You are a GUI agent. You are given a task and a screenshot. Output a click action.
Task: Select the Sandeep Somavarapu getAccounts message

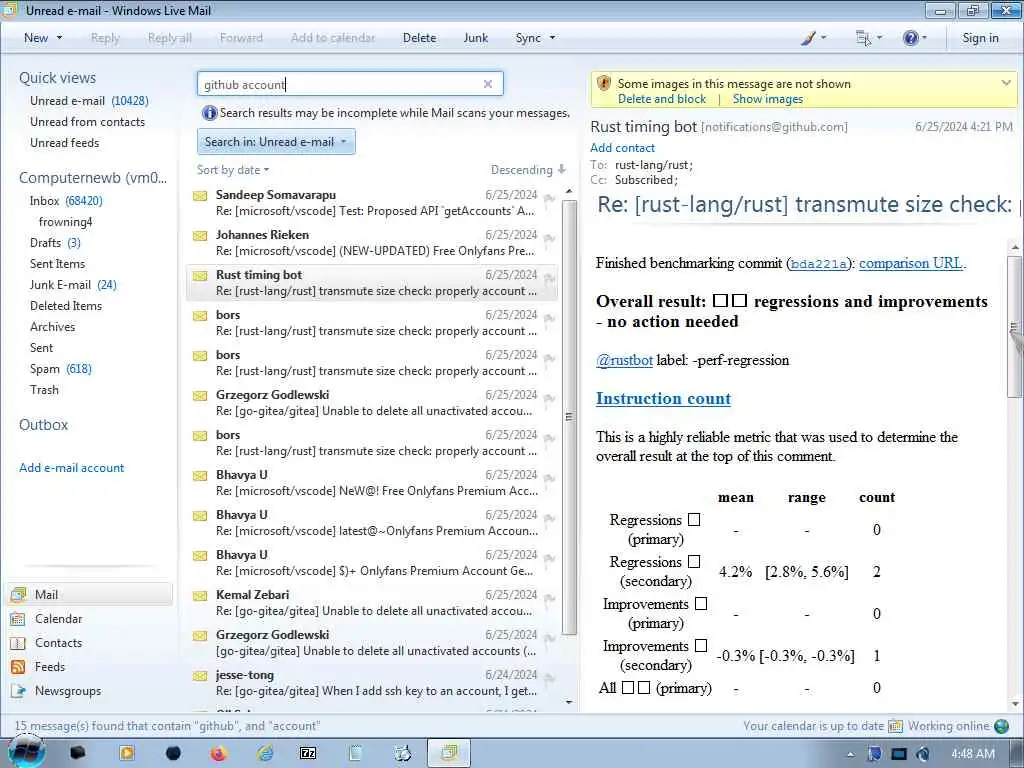[372, 202]
